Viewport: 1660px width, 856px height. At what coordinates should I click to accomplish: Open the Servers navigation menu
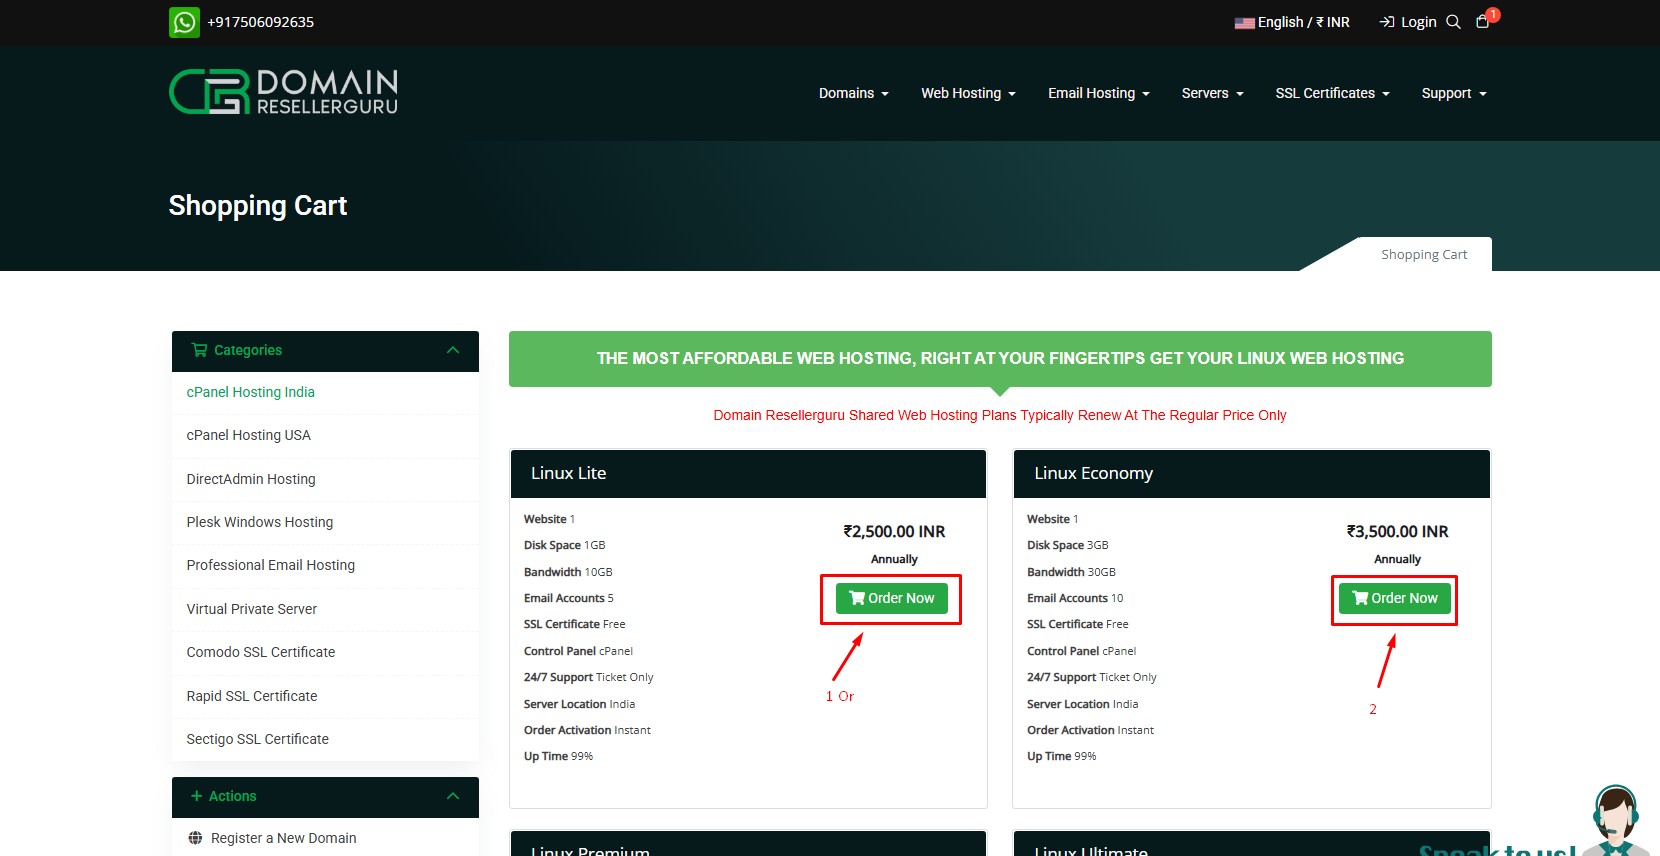(1211, 93)
